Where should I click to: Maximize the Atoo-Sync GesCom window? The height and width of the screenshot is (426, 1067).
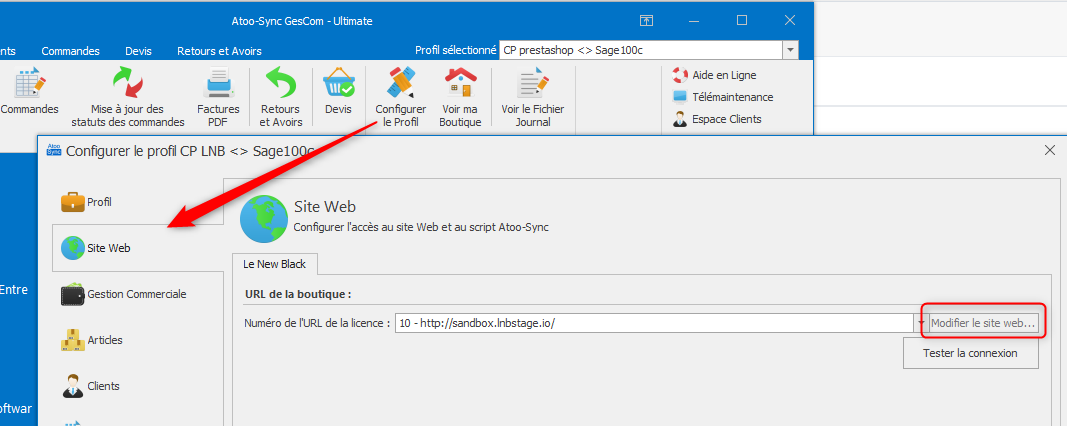pyautogui.click(x=742, y=20)
